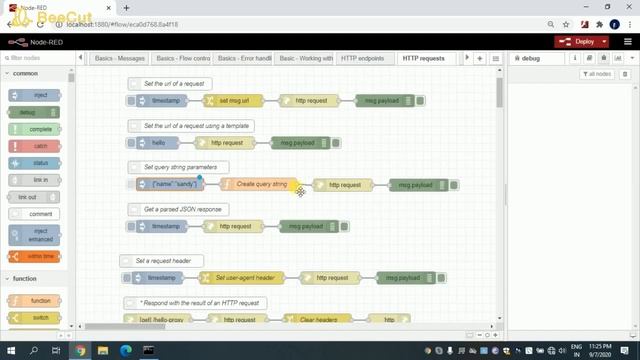The image size is (640, 360).
Task: Choose the status node in the palette
Action: tap(34, 163)
